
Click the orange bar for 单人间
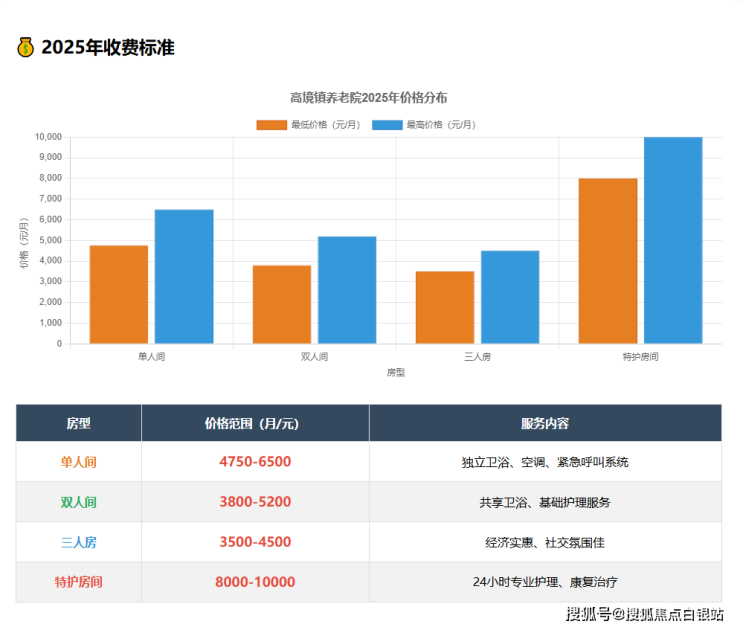click(x=119, y=294)
